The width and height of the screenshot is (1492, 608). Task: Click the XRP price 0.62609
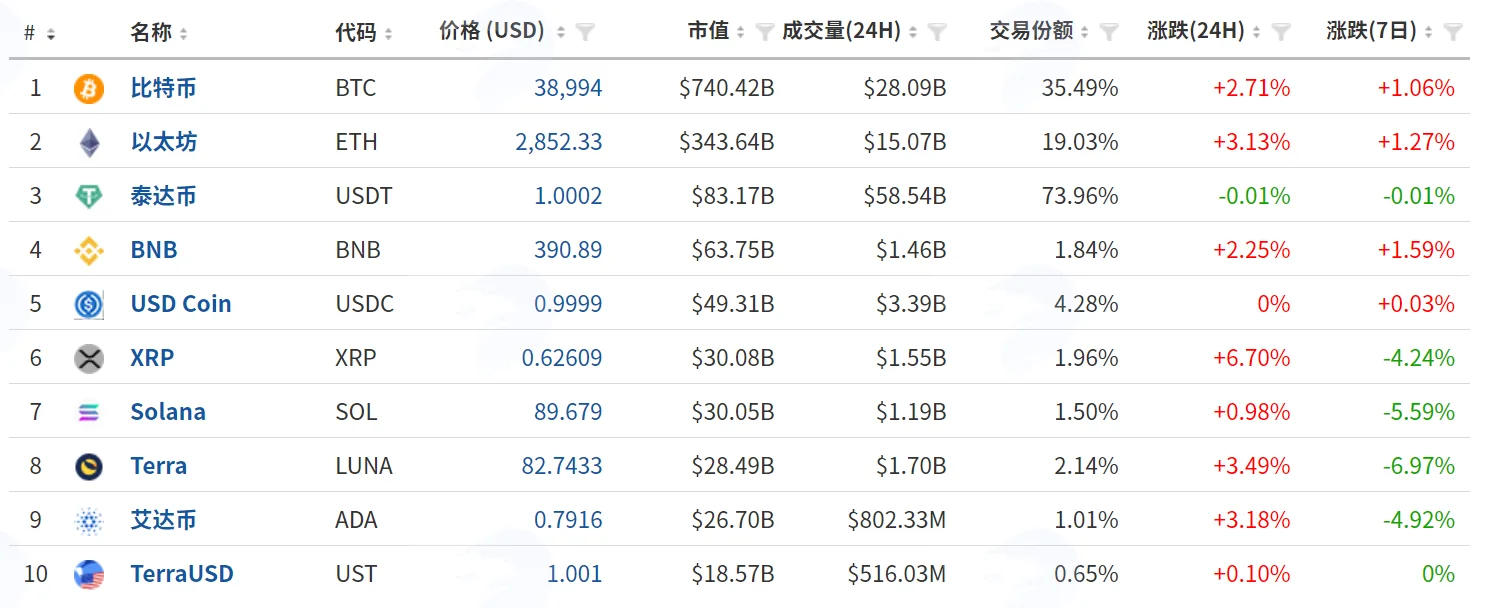click(562, 358)
